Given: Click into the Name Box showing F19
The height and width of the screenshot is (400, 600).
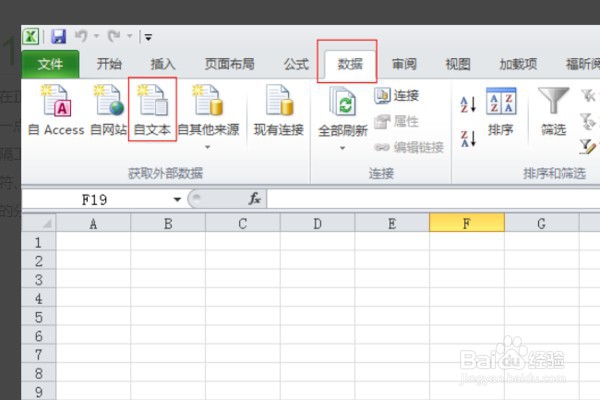Looking at the screenshot, I should [x=95, y=199].
